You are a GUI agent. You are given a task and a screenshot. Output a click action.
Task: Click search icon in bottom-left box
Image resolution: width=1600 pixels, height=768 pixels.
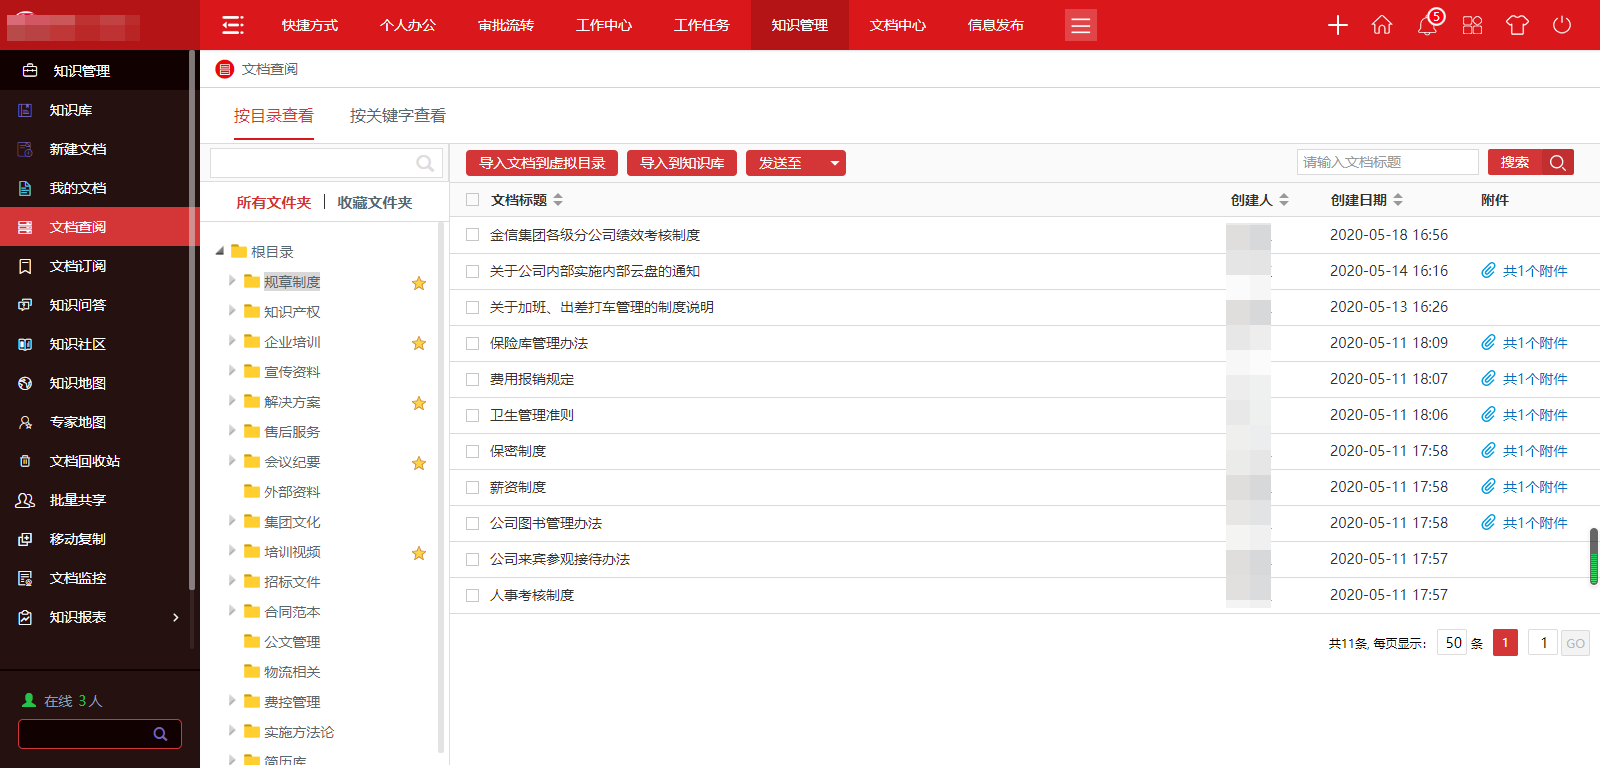click(x=160, y=734)
